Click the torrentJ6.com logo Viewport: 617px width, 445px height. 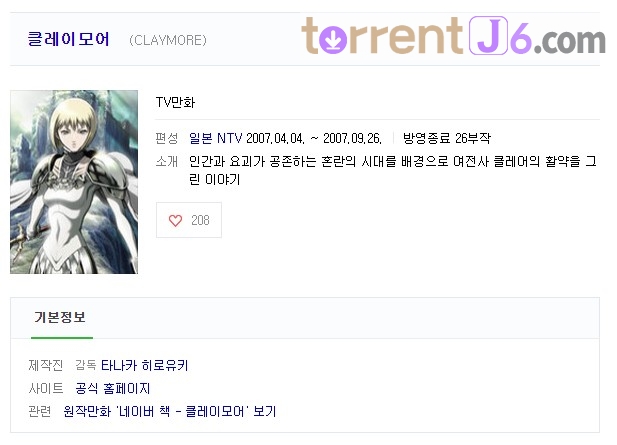[453, 36]
